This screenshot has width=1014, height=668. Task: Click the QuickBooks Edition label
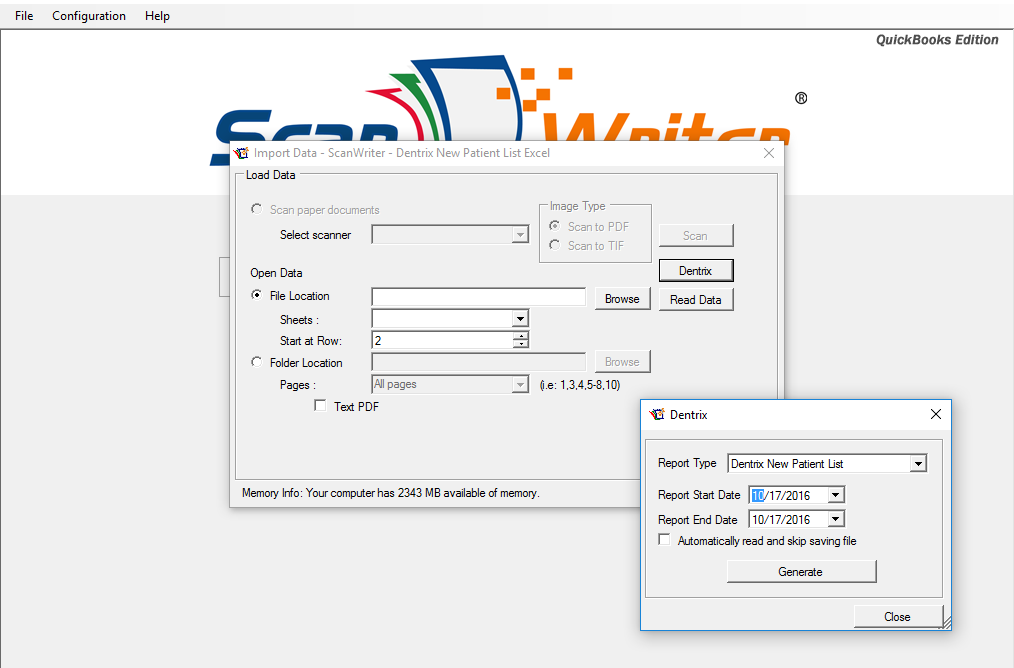(x=937, y=40)
